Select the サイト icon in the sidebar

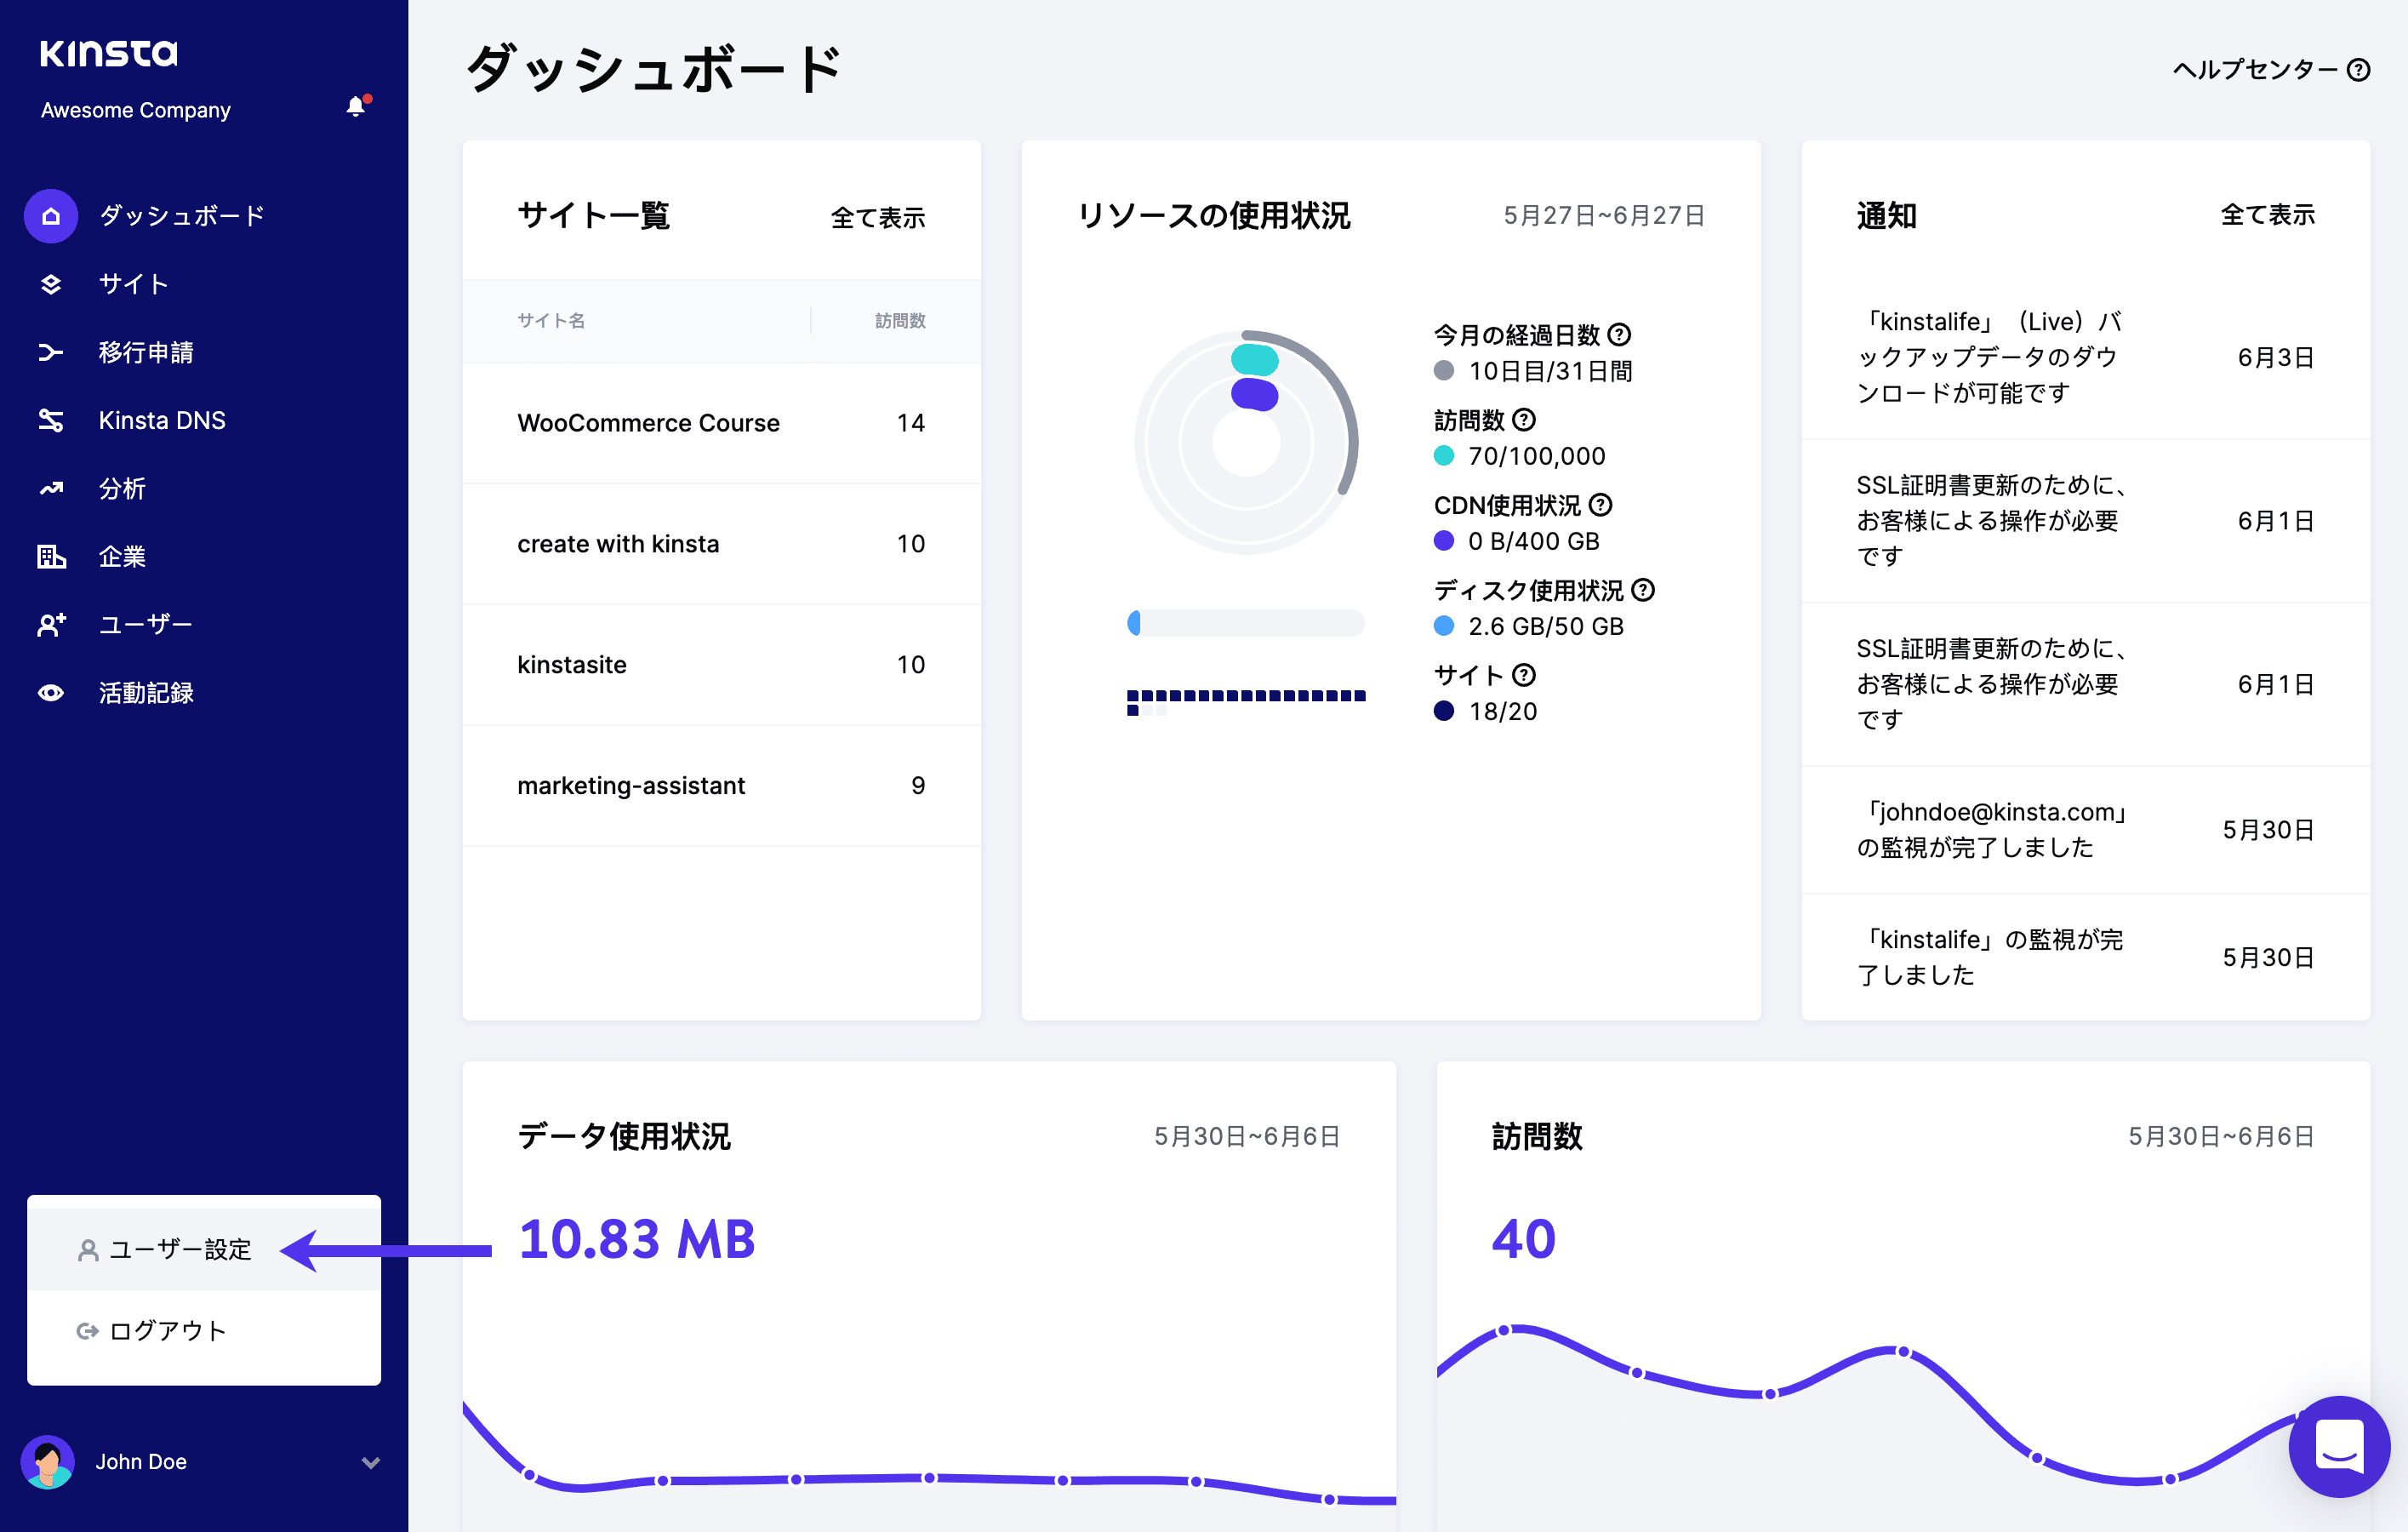pyautogui.click(x=50, y=284)
